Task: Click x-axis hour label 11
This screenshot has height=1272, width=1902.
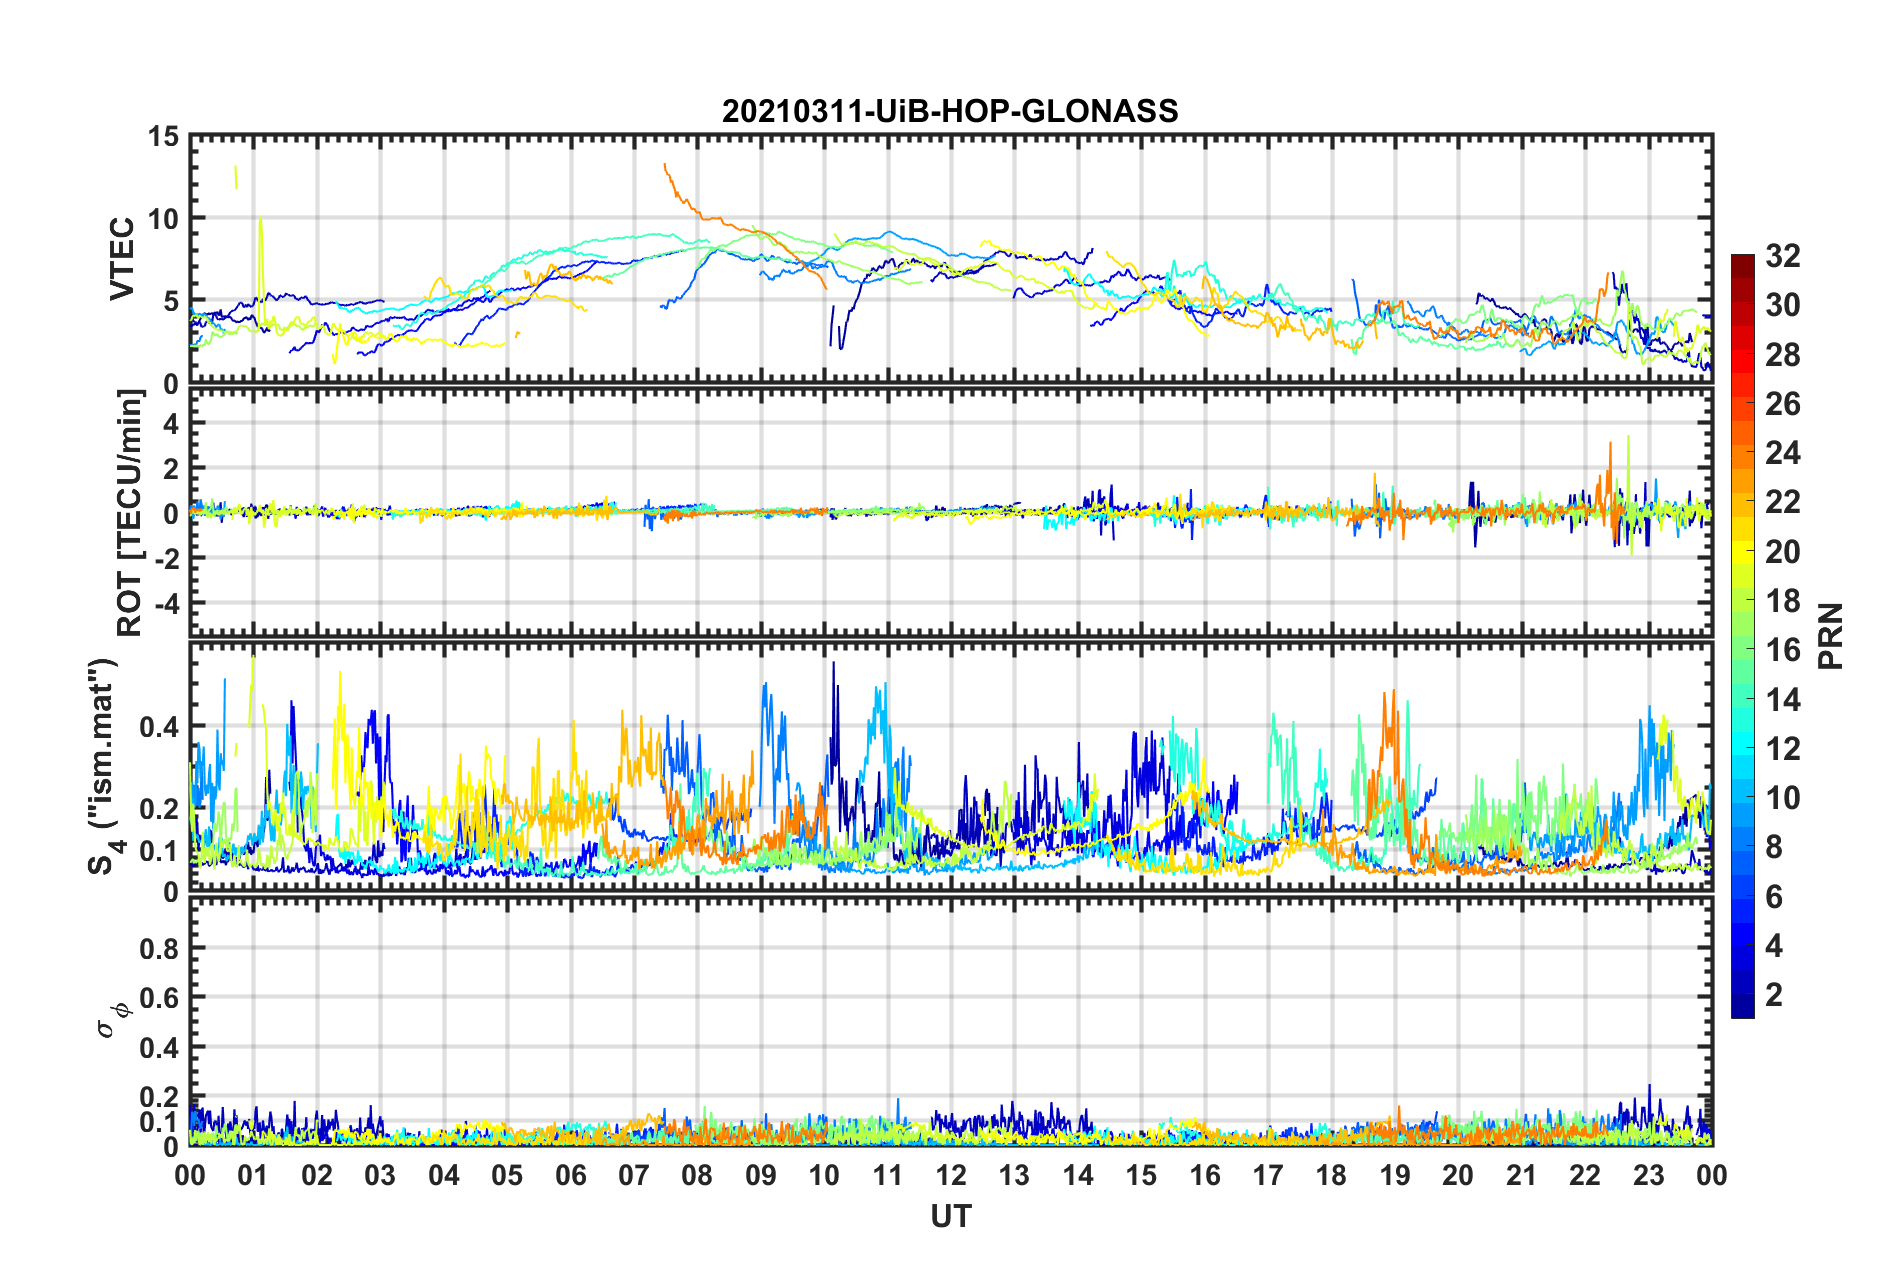Action: click(888, 1175)
